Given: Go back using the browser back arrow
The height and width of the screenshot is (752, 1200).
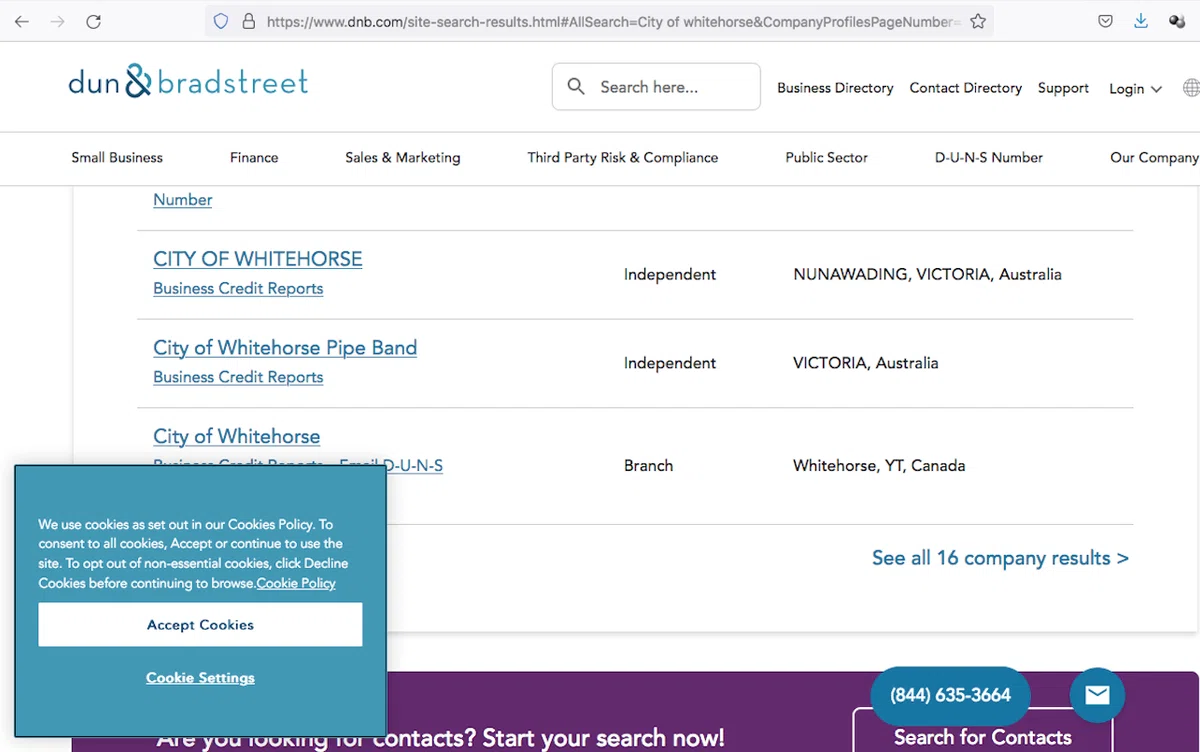Looking at the screenshot, I should pyautogui.click(x=22, y=21).
